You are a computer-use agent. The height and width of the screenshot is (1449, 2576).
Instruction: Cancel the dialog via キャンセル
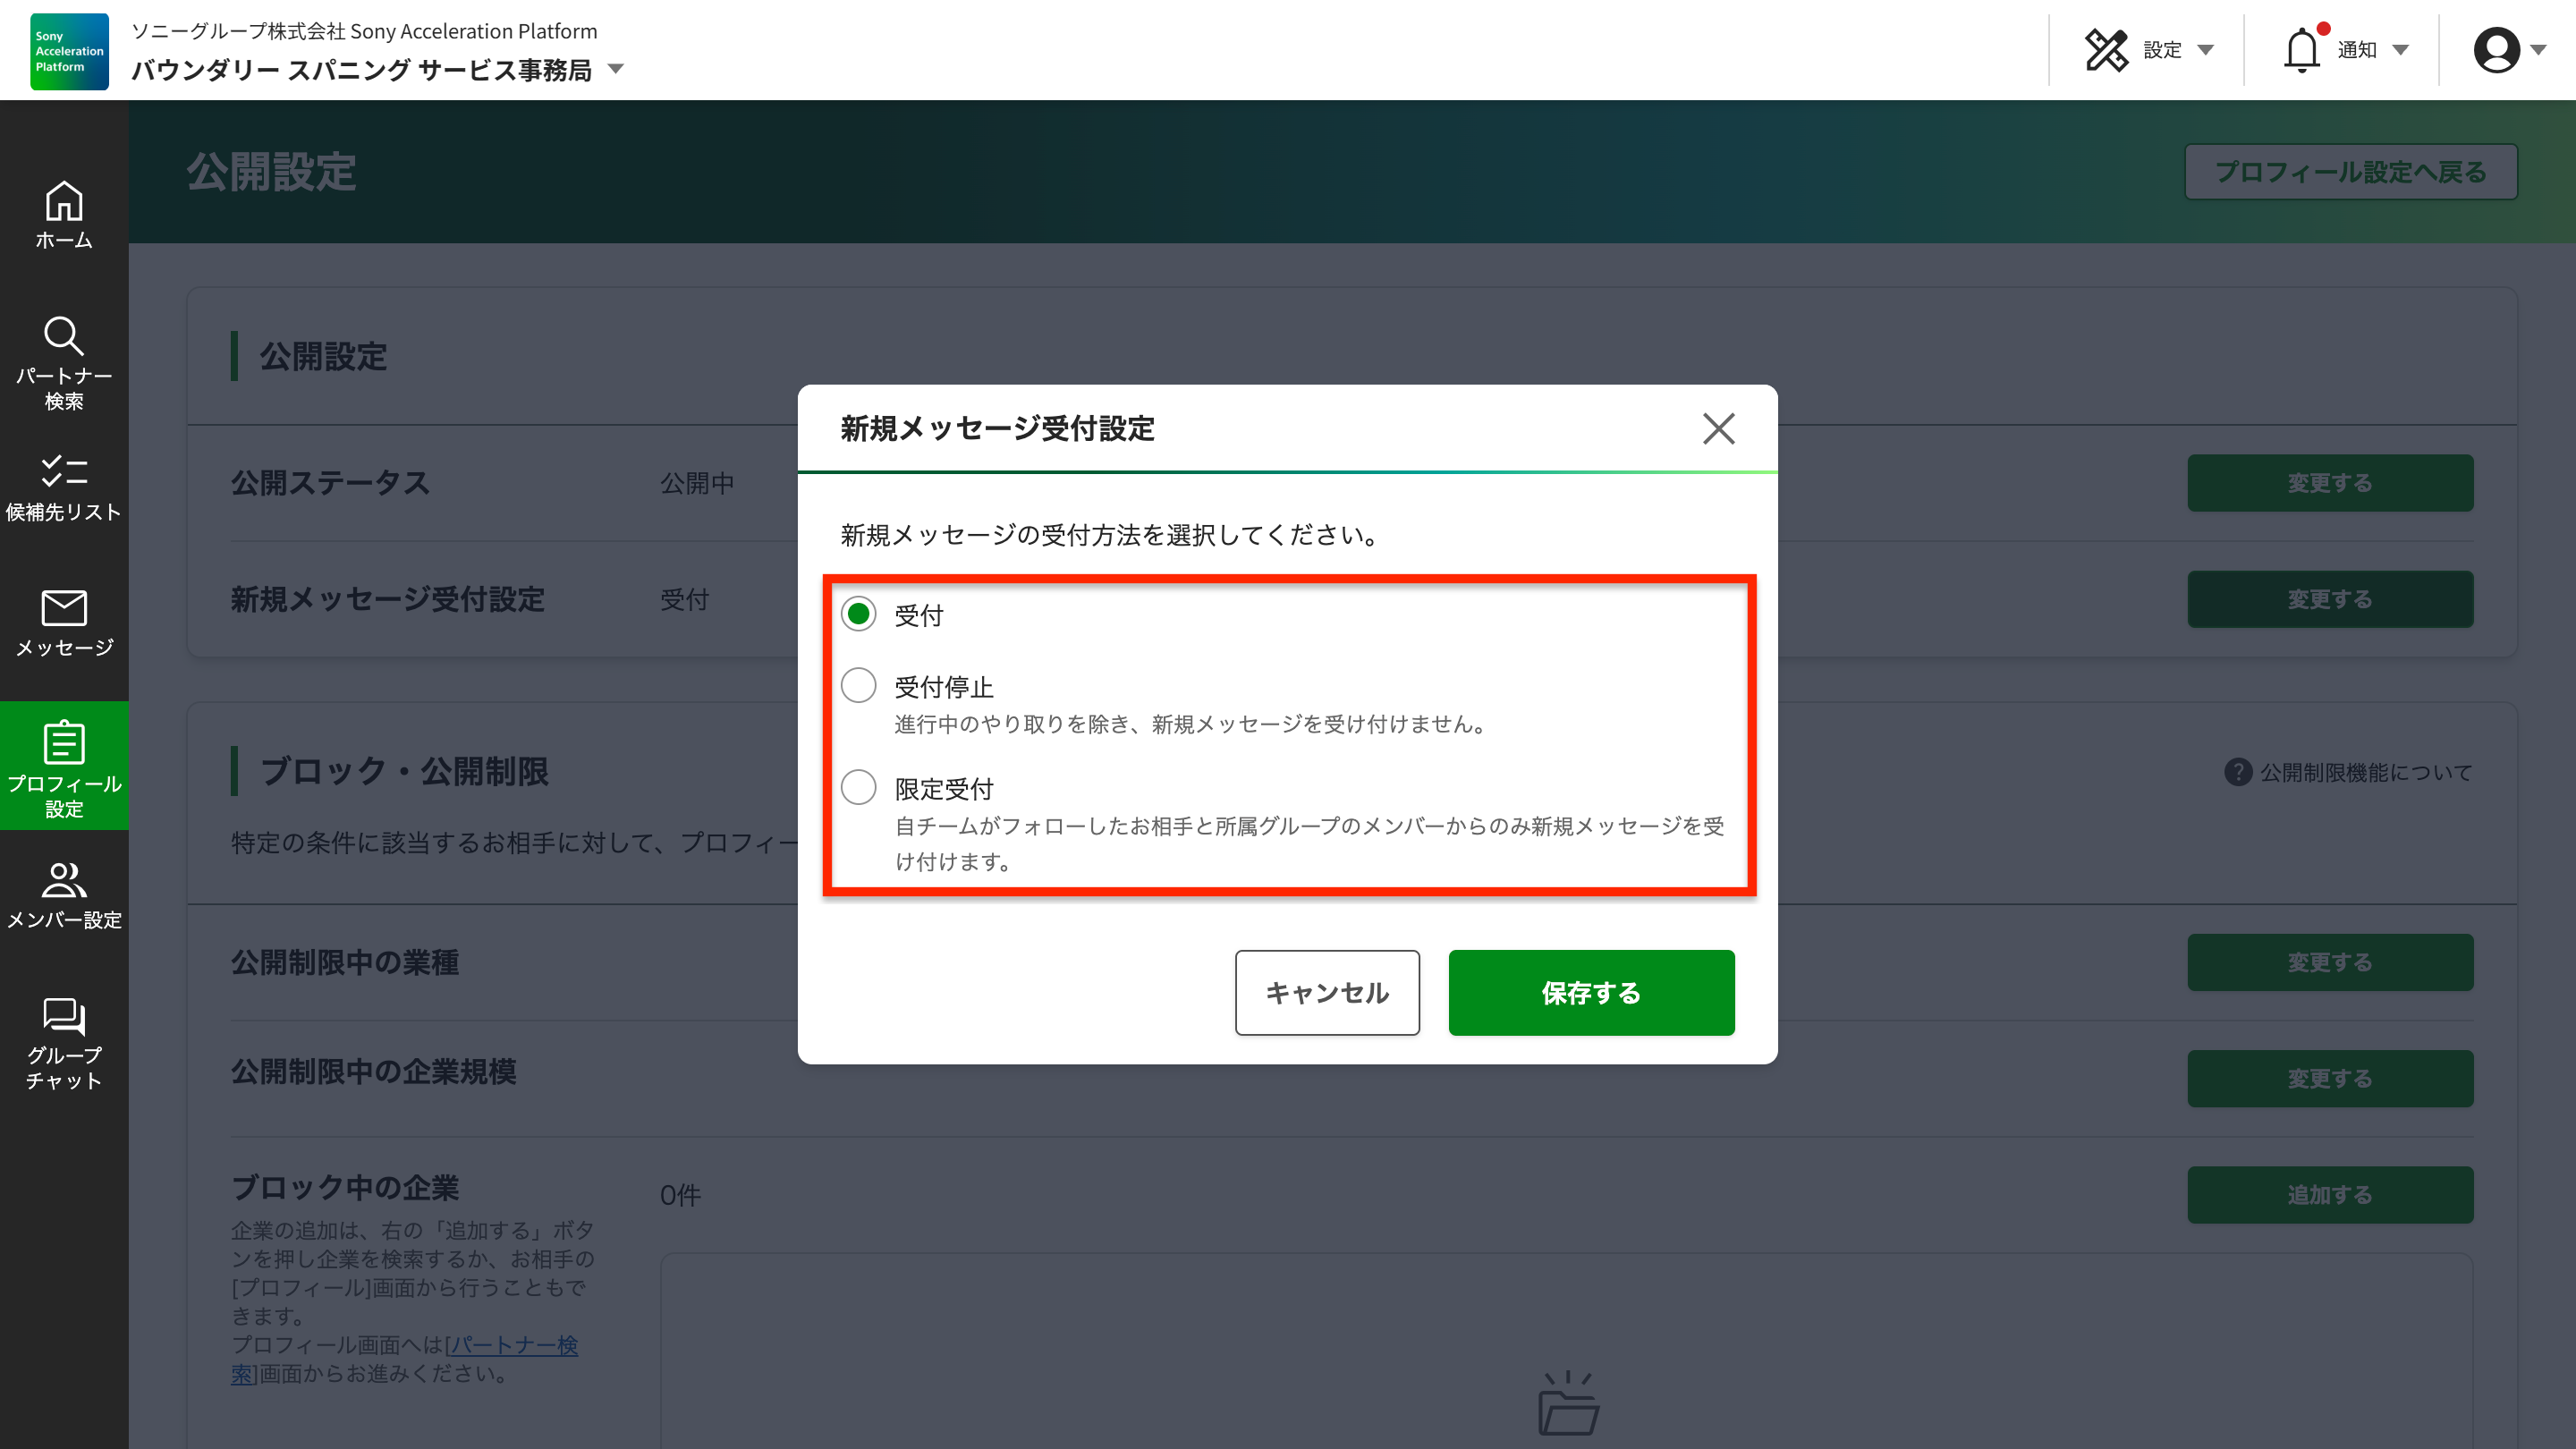(1327, 993)
